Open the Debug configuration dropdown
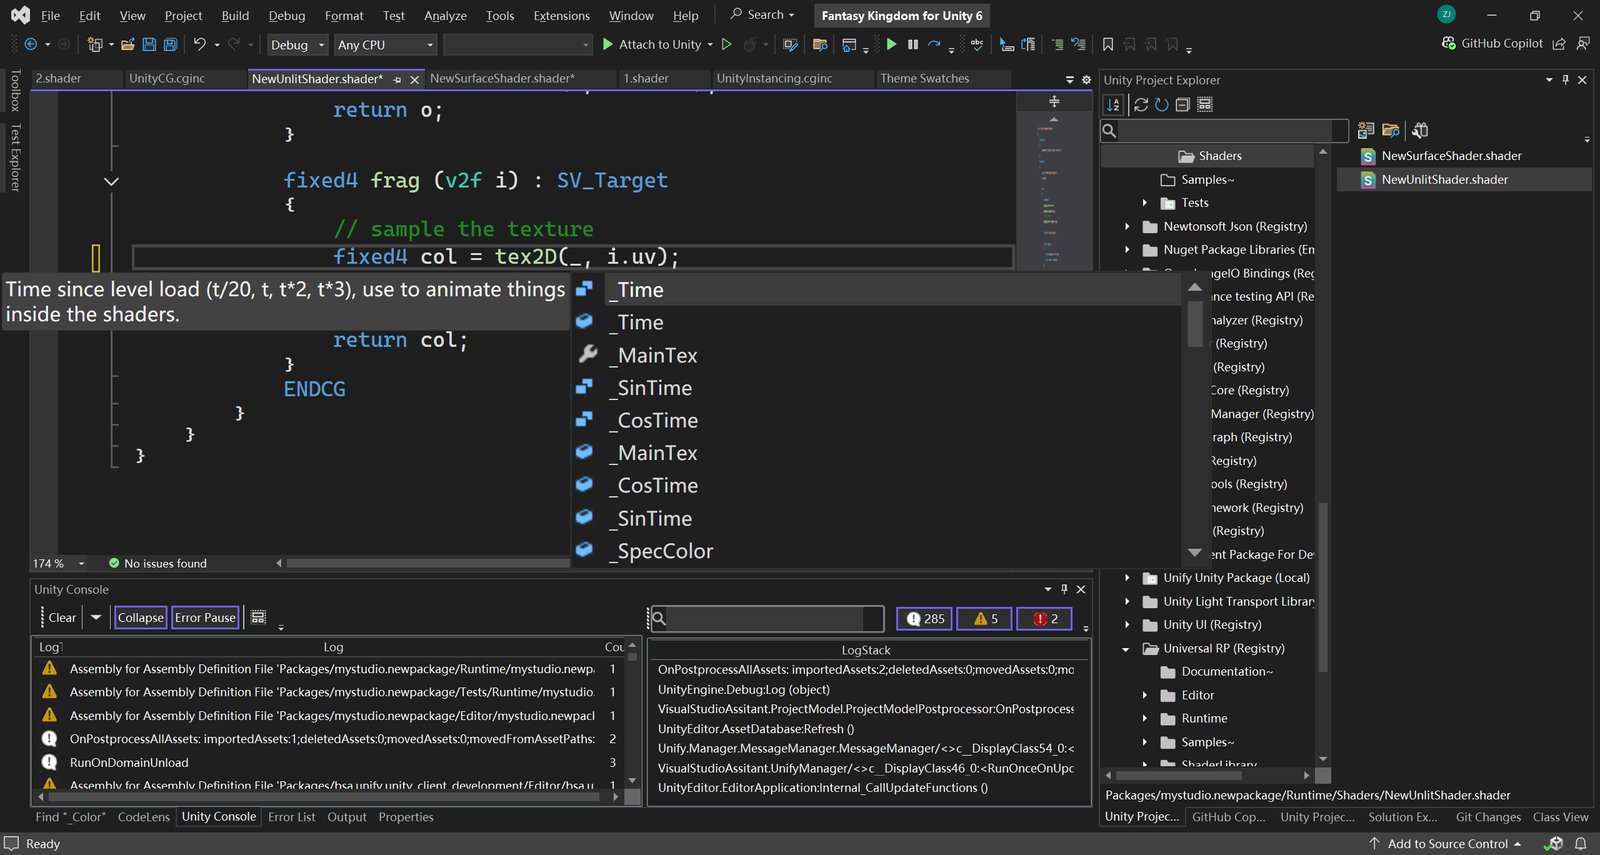 pyautogui.click(x=297, y=45)
